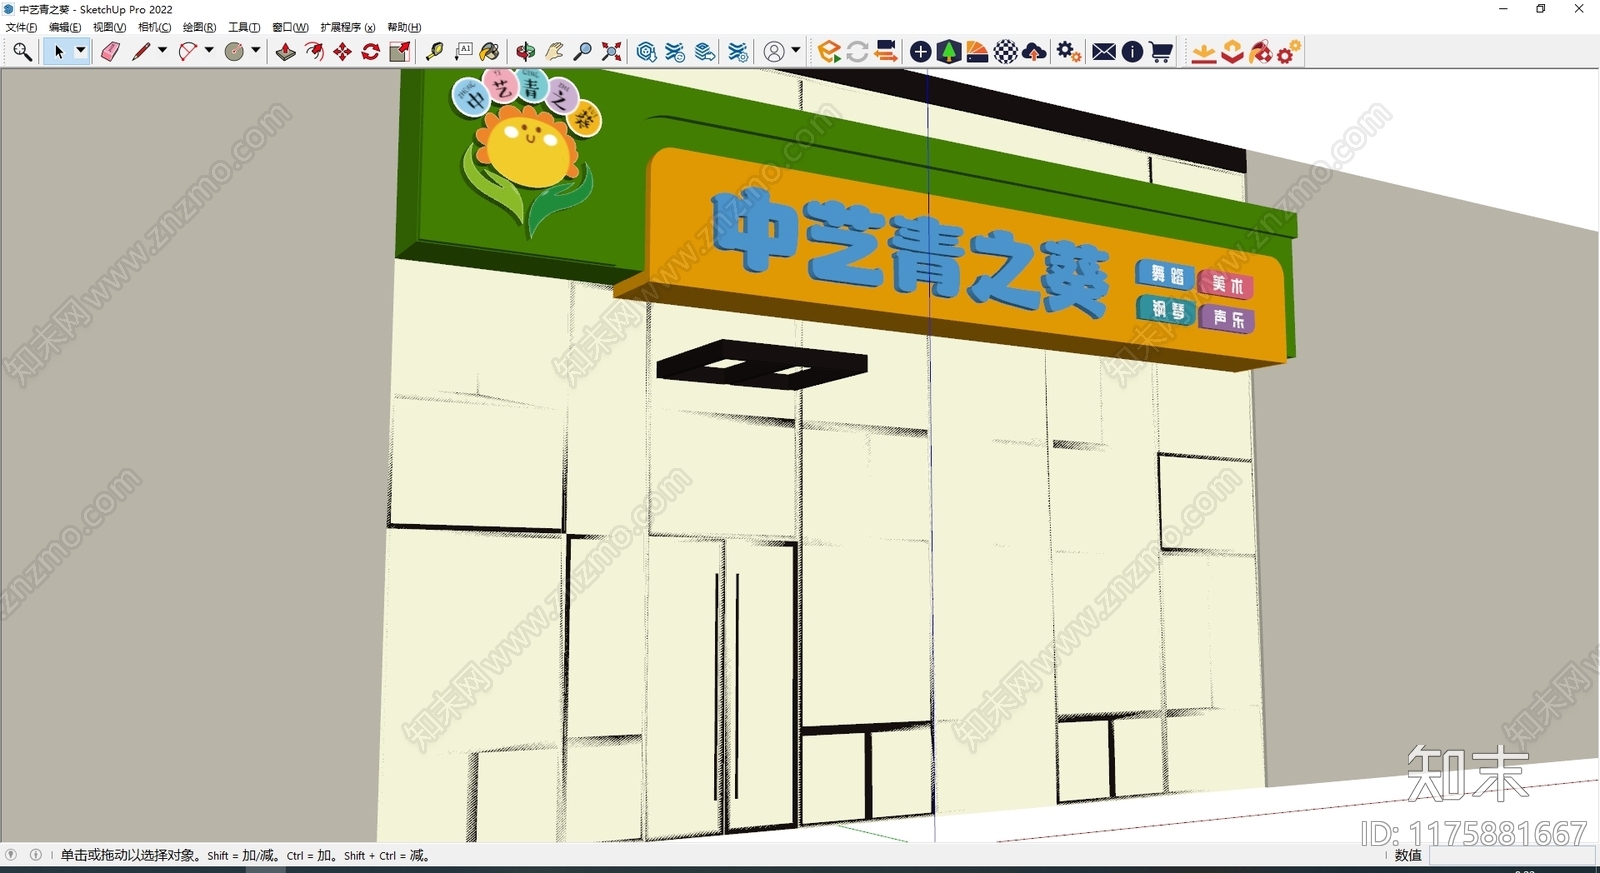Open the 工具(T) menu
The image size is (1600, 873).
[x=244, y=27]
